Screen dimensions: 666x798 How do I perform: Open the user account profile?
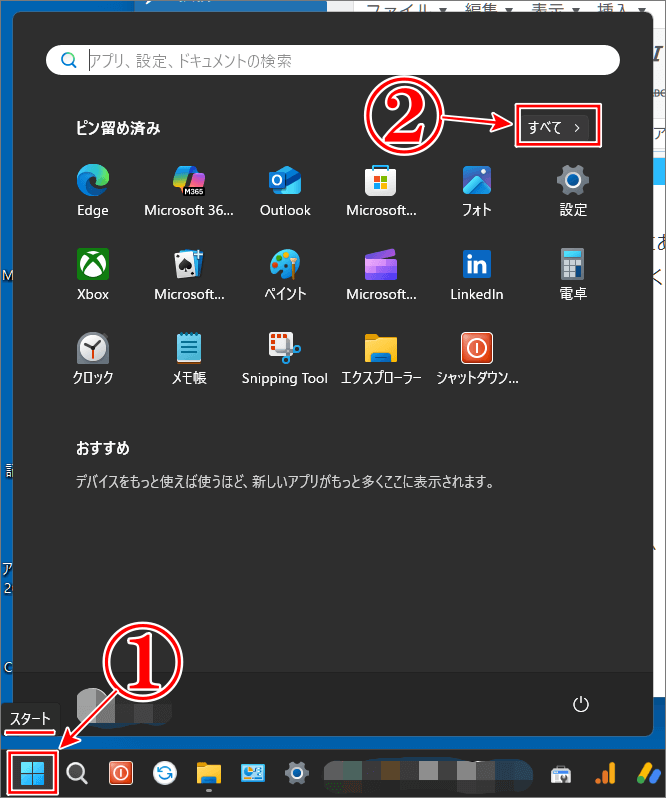[124, 705]
